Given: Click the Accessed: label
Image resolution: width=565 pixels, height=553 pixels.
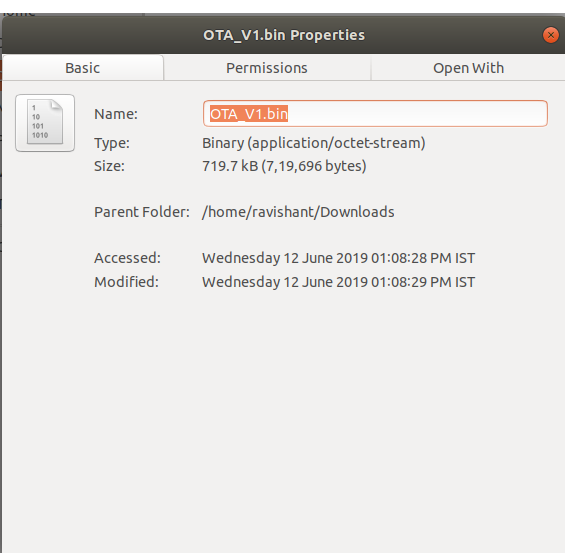Looking at the screenshot, I should 127,258.
